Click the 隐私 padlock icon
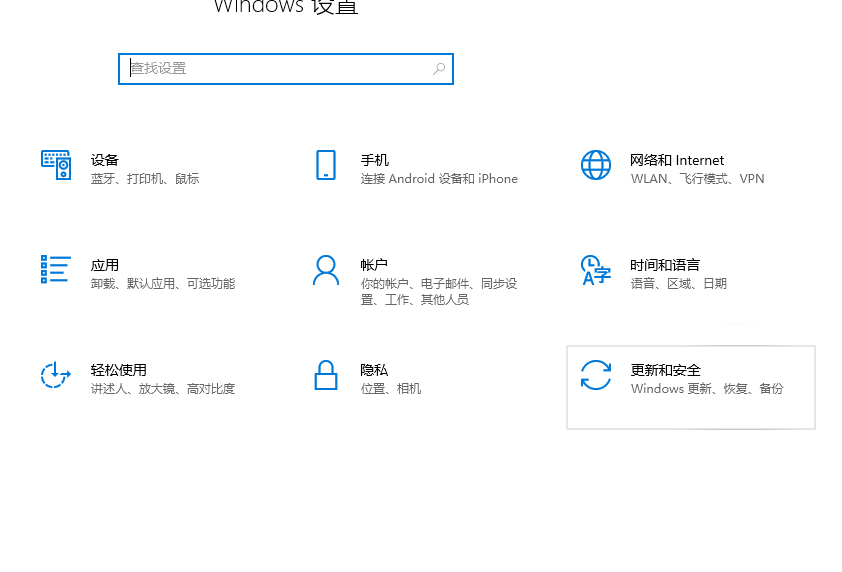The height and width of the screenshot is (572, 842). (x=326, y=375)
